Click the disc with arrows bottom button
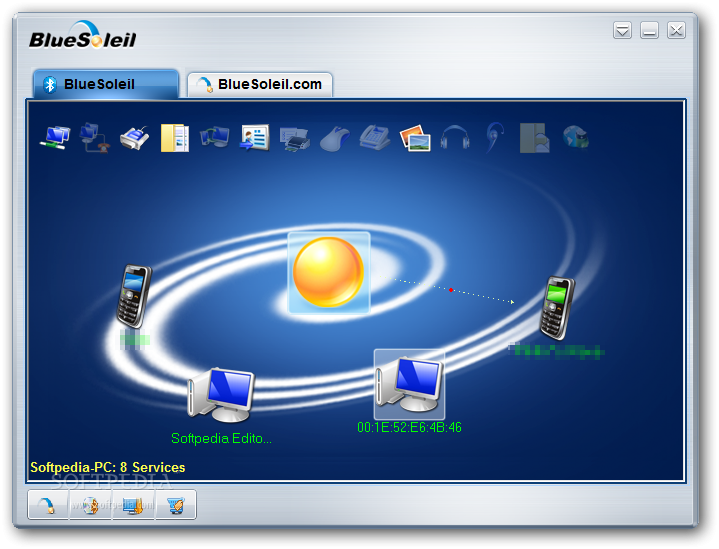The height and width of the screenshot is (549, 719). 90,505
